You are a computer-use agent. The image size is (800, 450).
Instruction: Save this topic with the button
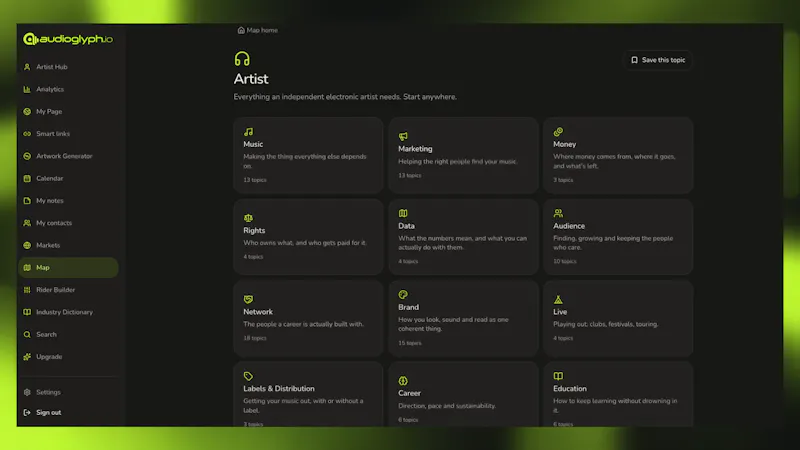pos(658,60)
